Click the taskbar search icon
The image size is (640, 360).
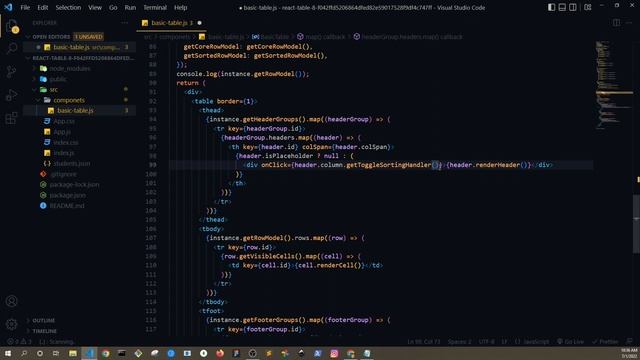pos(24,353)
